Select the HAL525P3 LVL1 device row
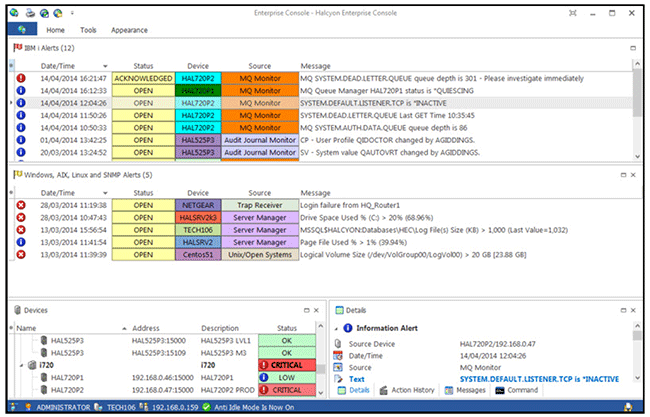The height and width of the screenshot is (417, 650). tap(165, 341)
